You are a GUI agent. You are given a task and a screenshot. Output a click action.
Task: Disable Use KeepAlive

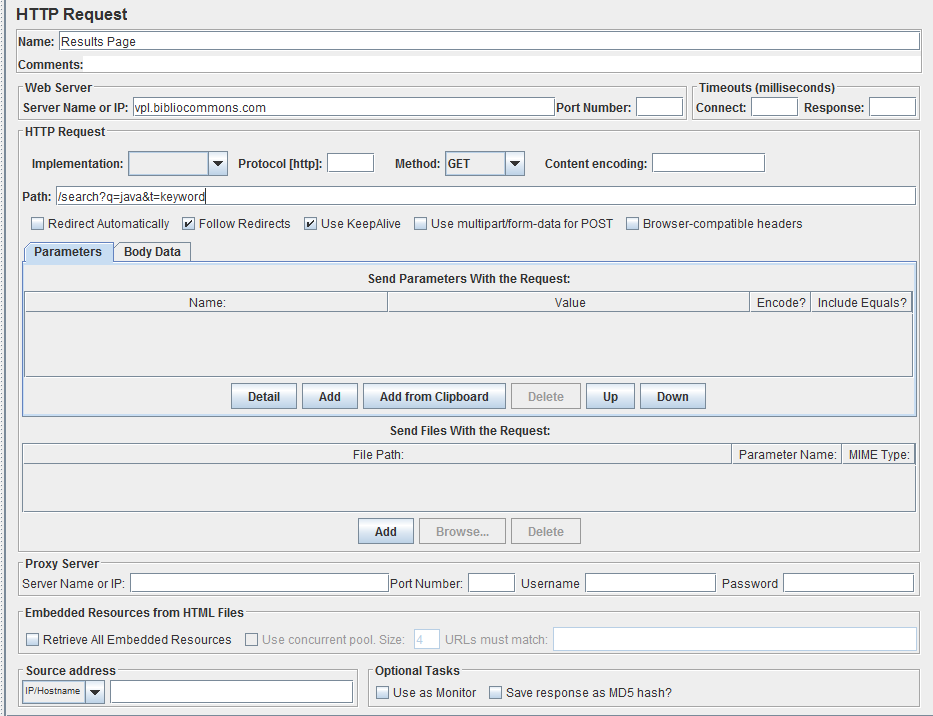pyautogui.click(x=310, y=223)
